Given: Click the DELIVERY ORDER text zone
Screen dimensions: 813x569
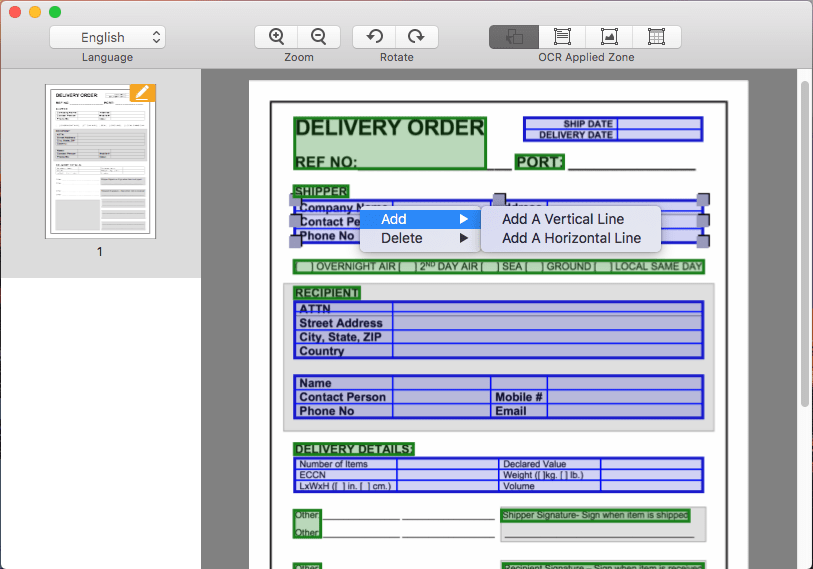Looking at the screenshot, I should [x=390, y=143].
